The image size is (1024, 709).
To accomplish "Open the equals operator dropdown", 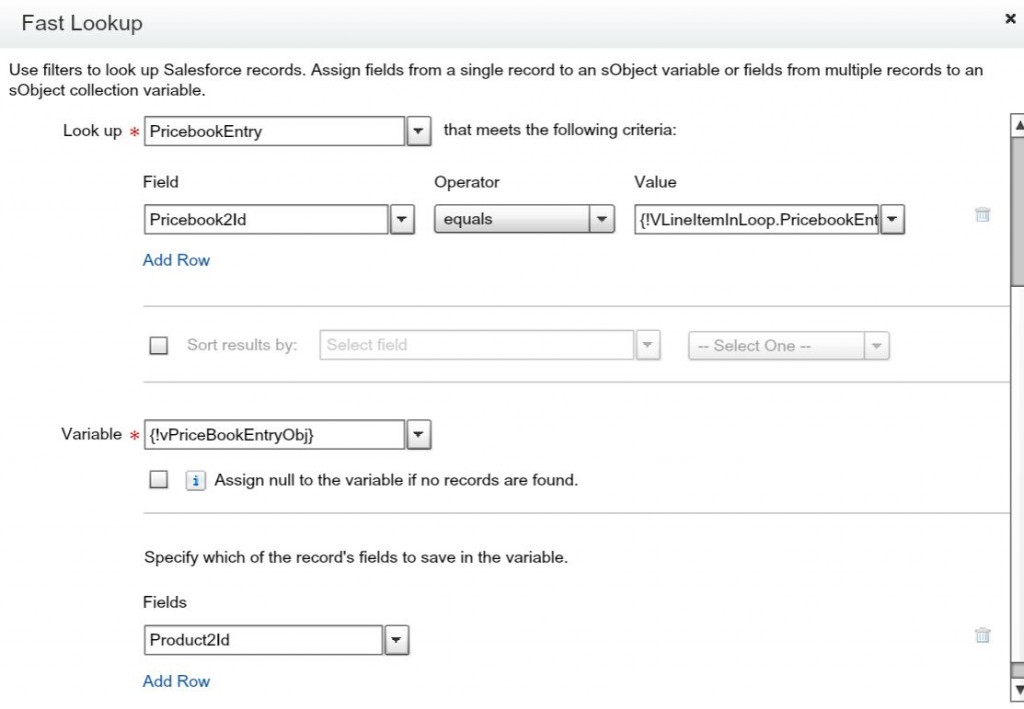I will pos(601,220).
